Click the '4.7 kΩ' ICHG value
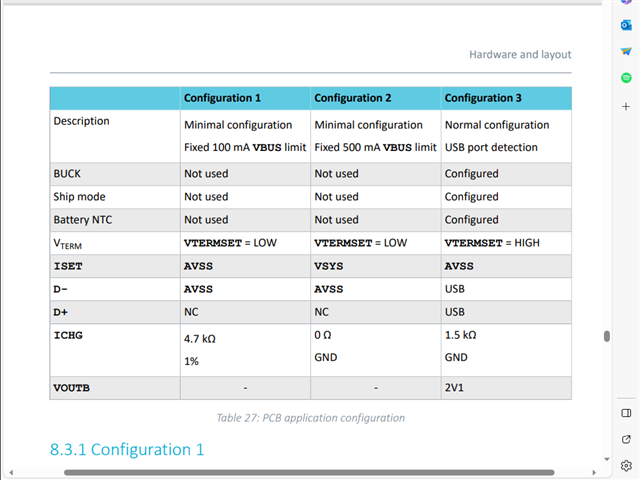Image resolution: width=640 pixels, height=480 pixels. pos(200,339)
